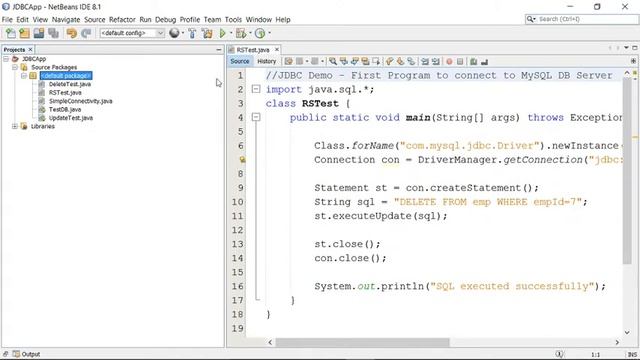Click the Stop Macro Recording icon
The width and height of the screenshot is (640, 360).
460,61
